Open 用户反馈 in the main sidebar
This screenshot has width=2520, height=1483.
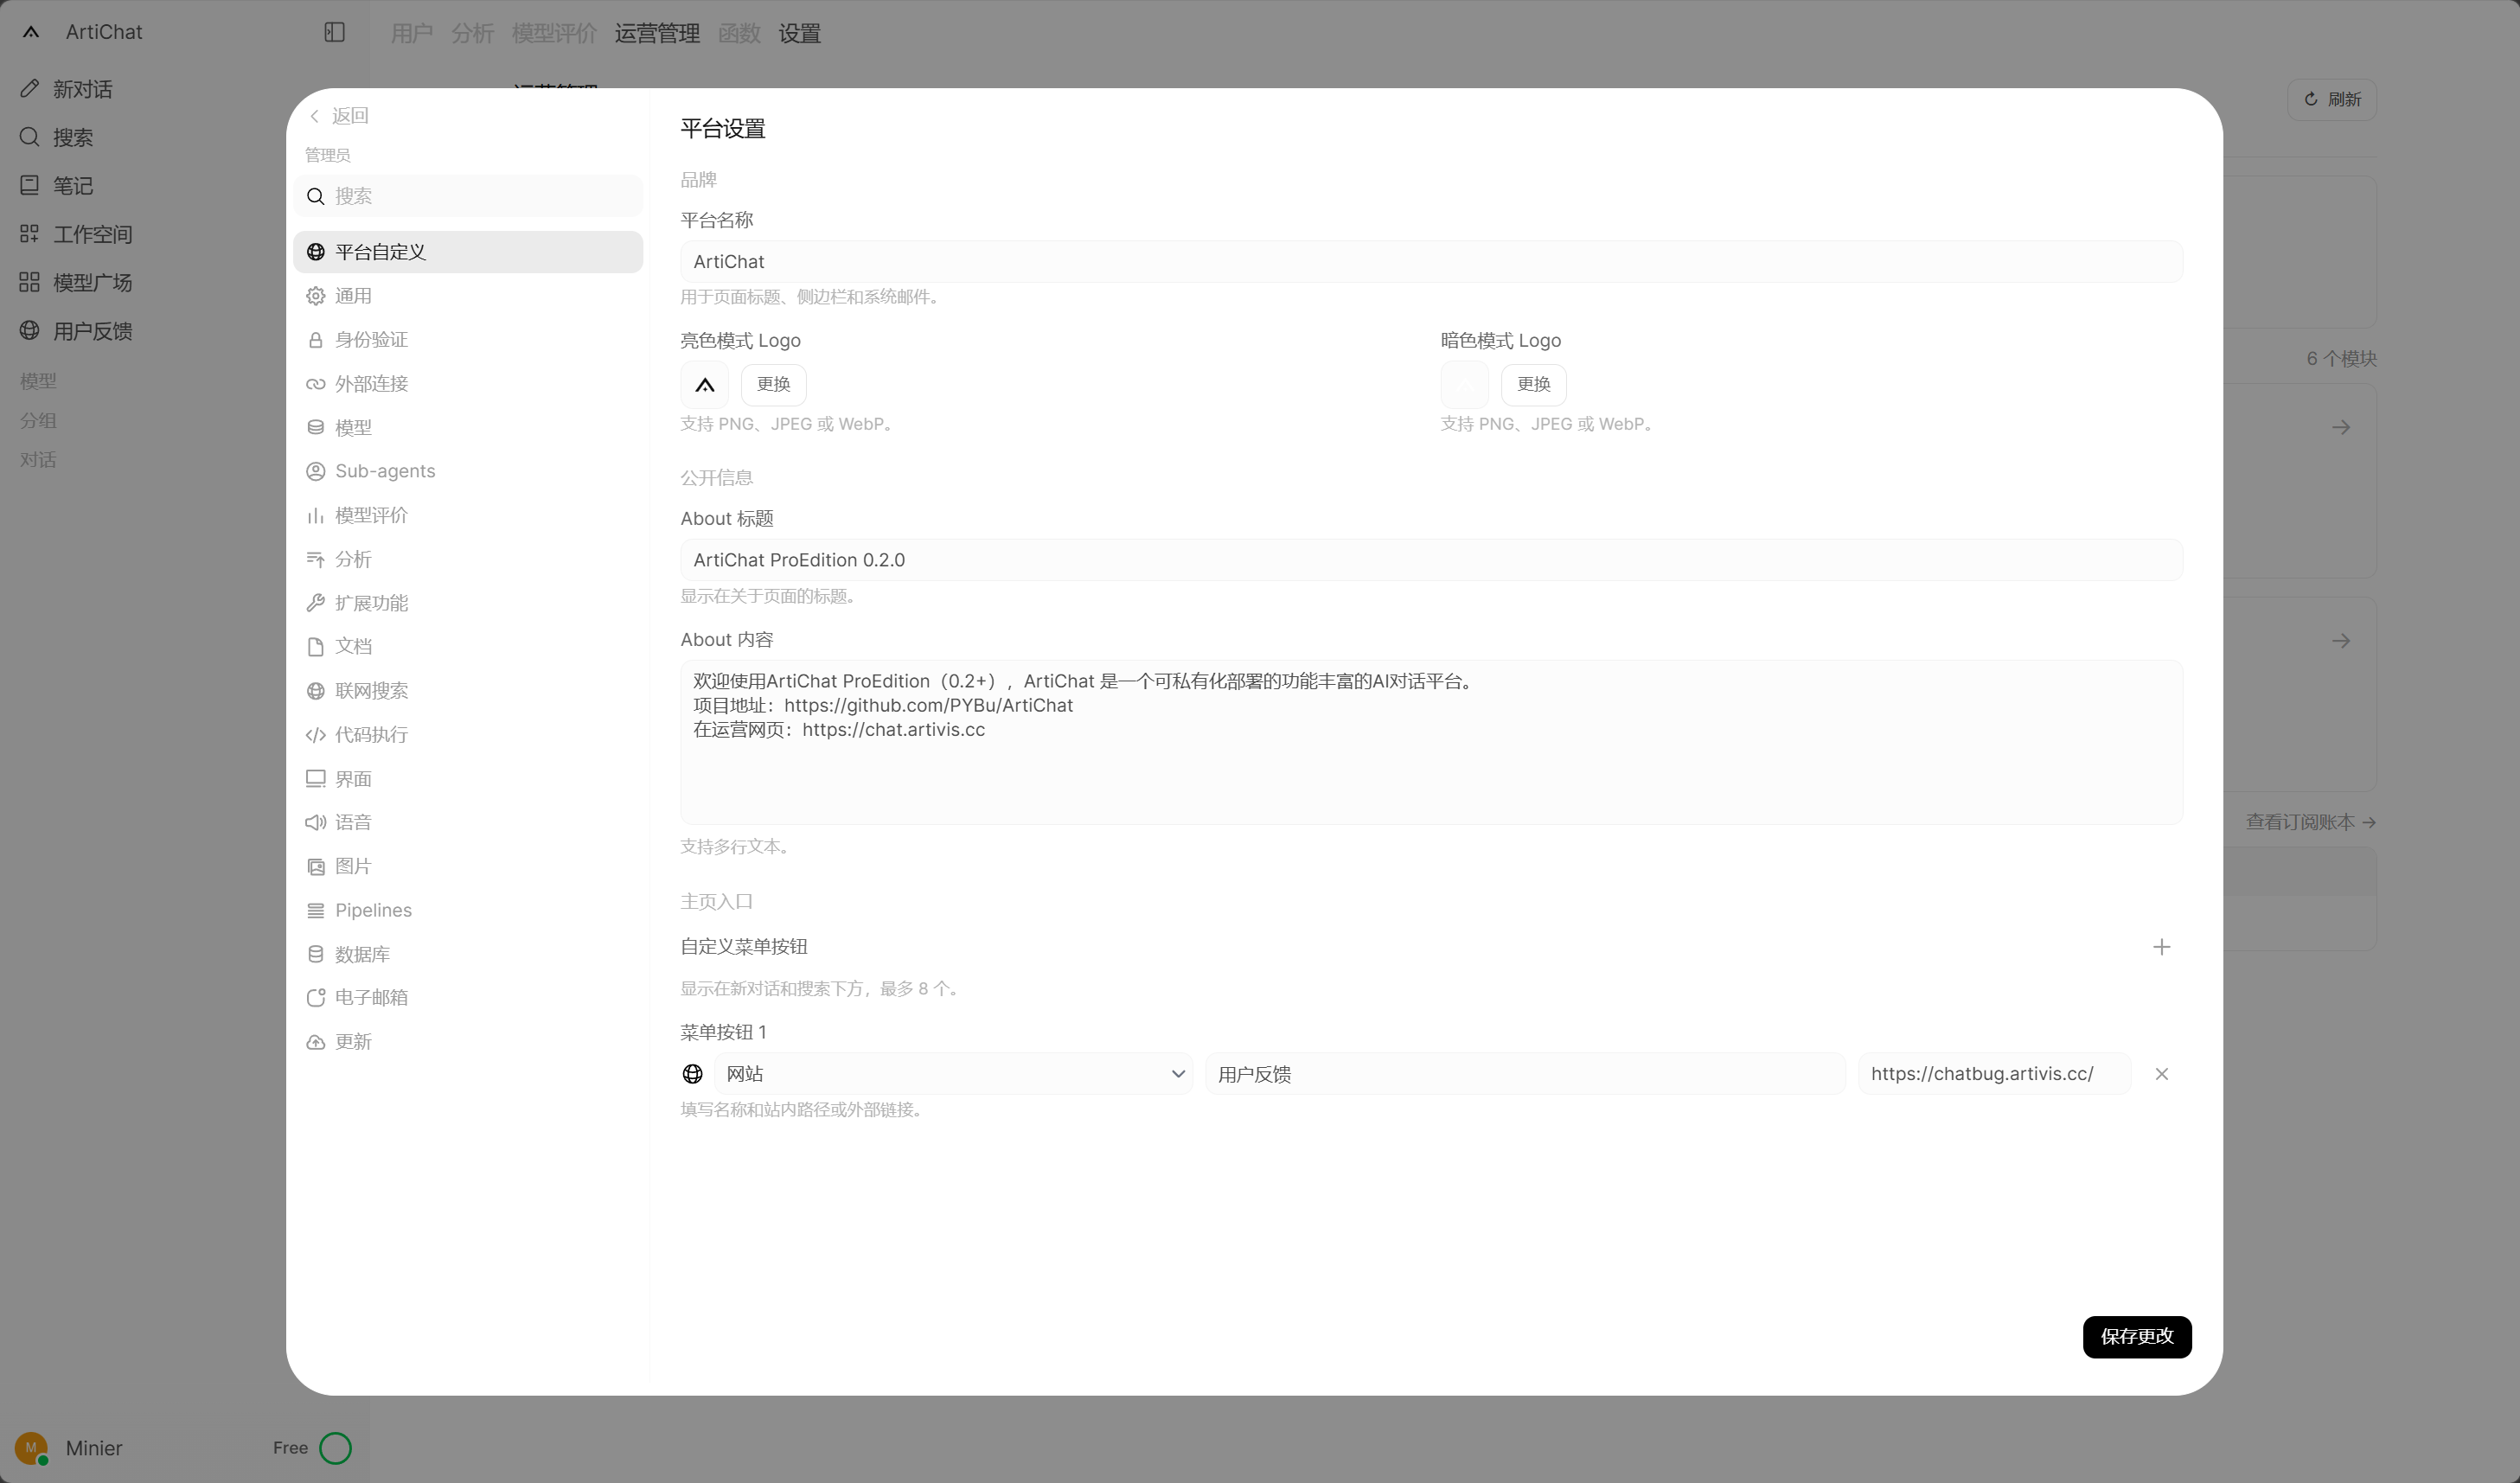(x=76, y=331)
